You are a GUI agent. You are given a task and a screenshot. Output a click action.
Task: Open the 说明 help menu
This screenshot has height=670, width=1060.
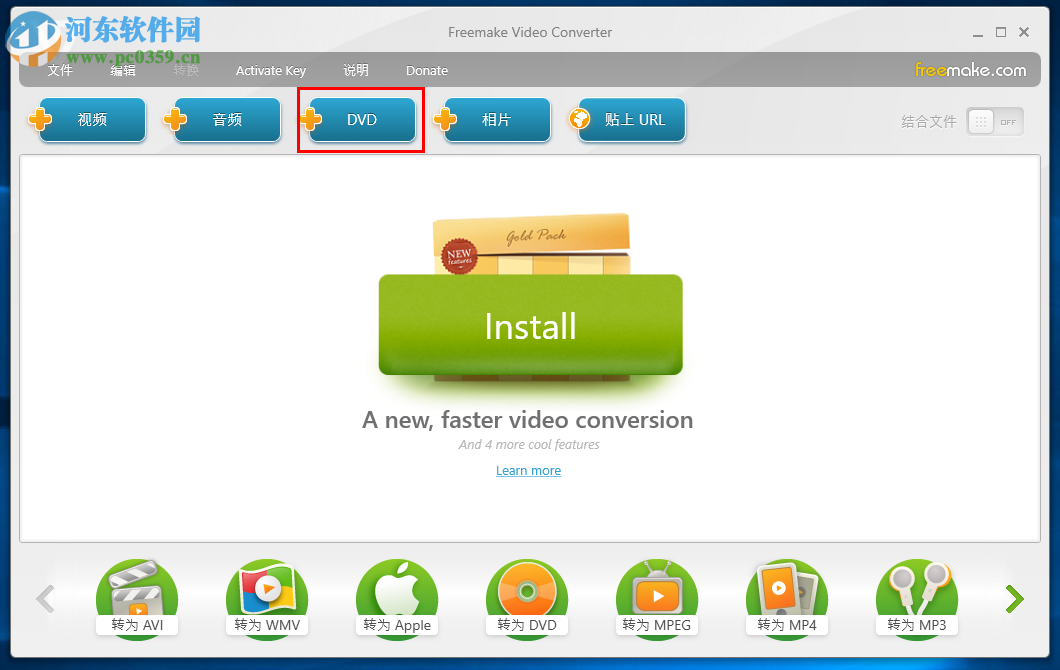click(x=356, y=70)
